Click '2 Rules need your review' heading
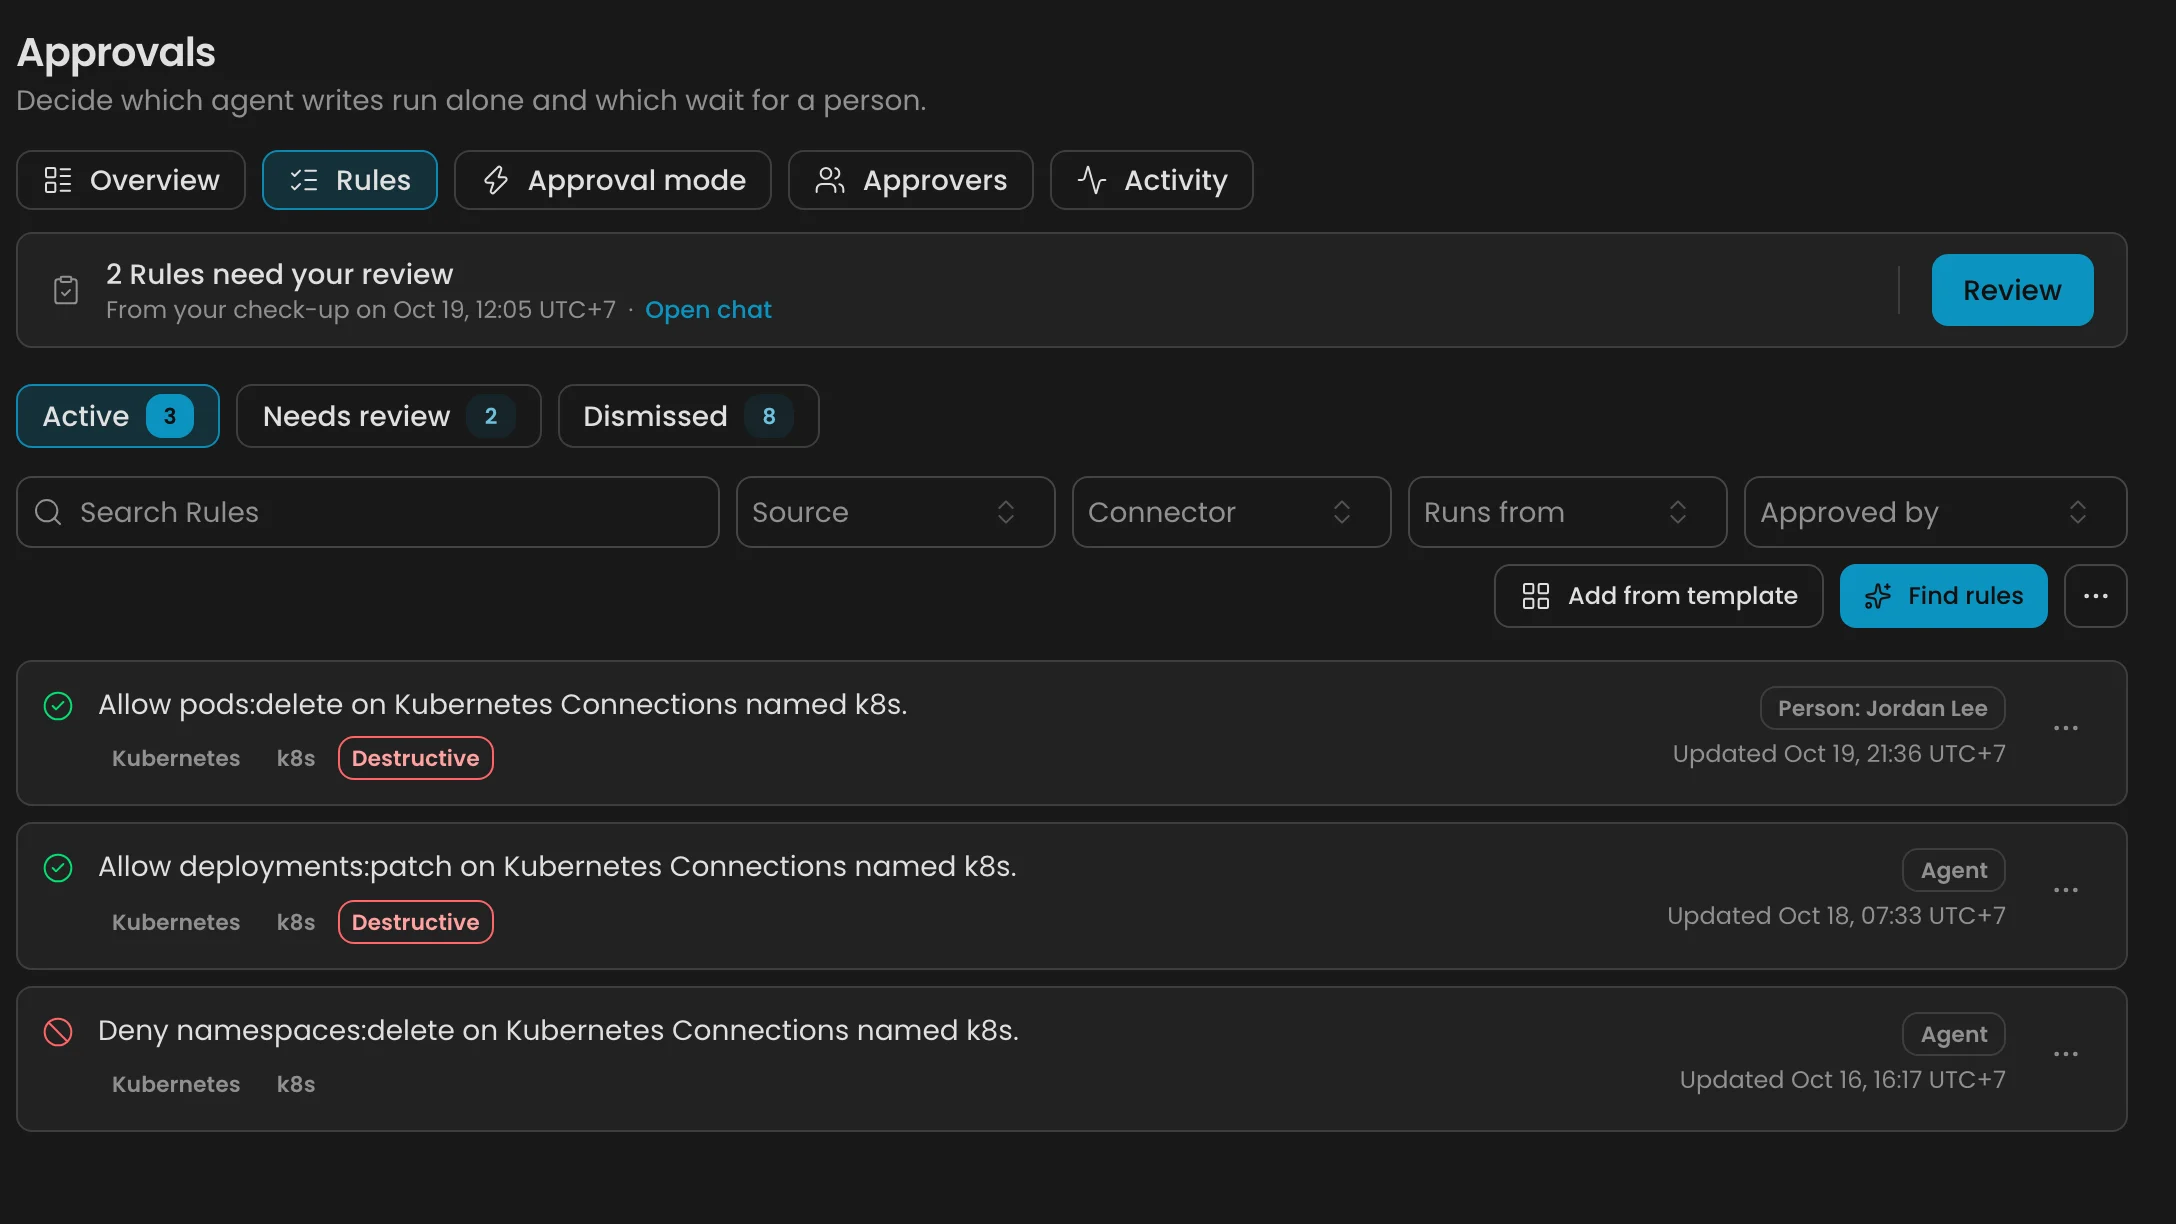Image resolution: width=2176 pixels, height=1224 pixels. pos(280,274)
